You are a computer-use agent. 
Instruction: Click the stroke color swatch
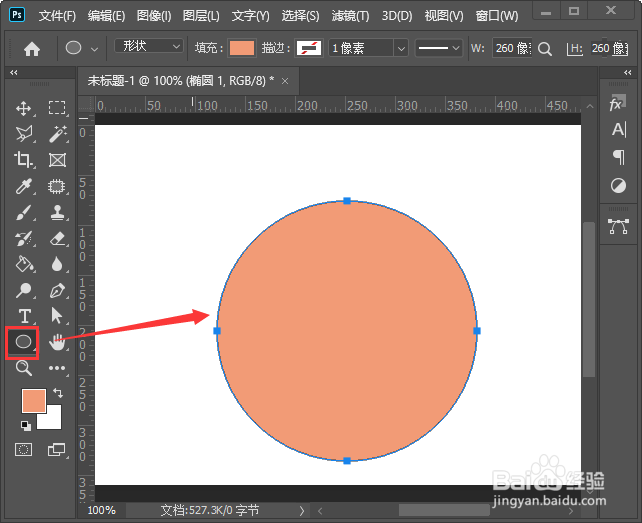pyautogui.click(x=309, y=48)
